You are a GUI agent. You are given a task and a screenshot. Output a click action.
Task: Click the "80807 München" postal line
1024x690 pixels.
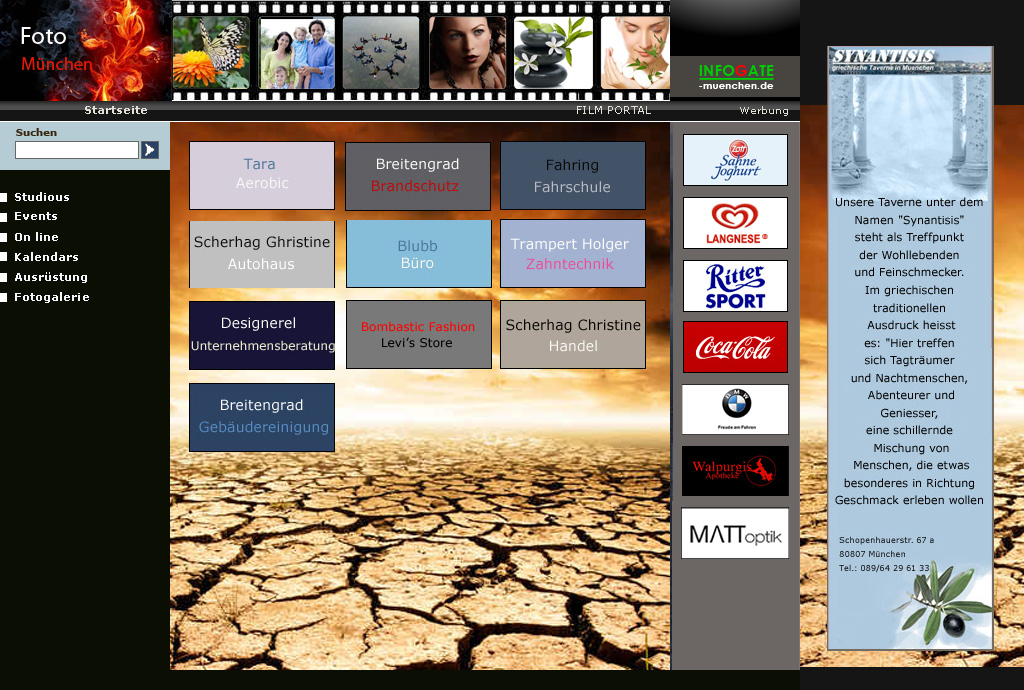(872, 554)
